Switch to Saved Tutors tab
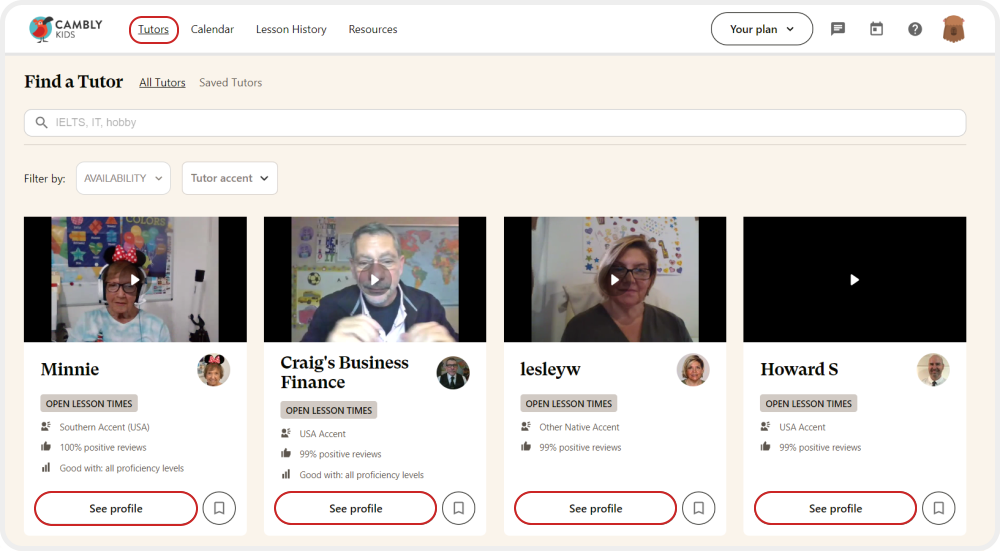Viewport: 1000px width, 551px height. [230, 83]
